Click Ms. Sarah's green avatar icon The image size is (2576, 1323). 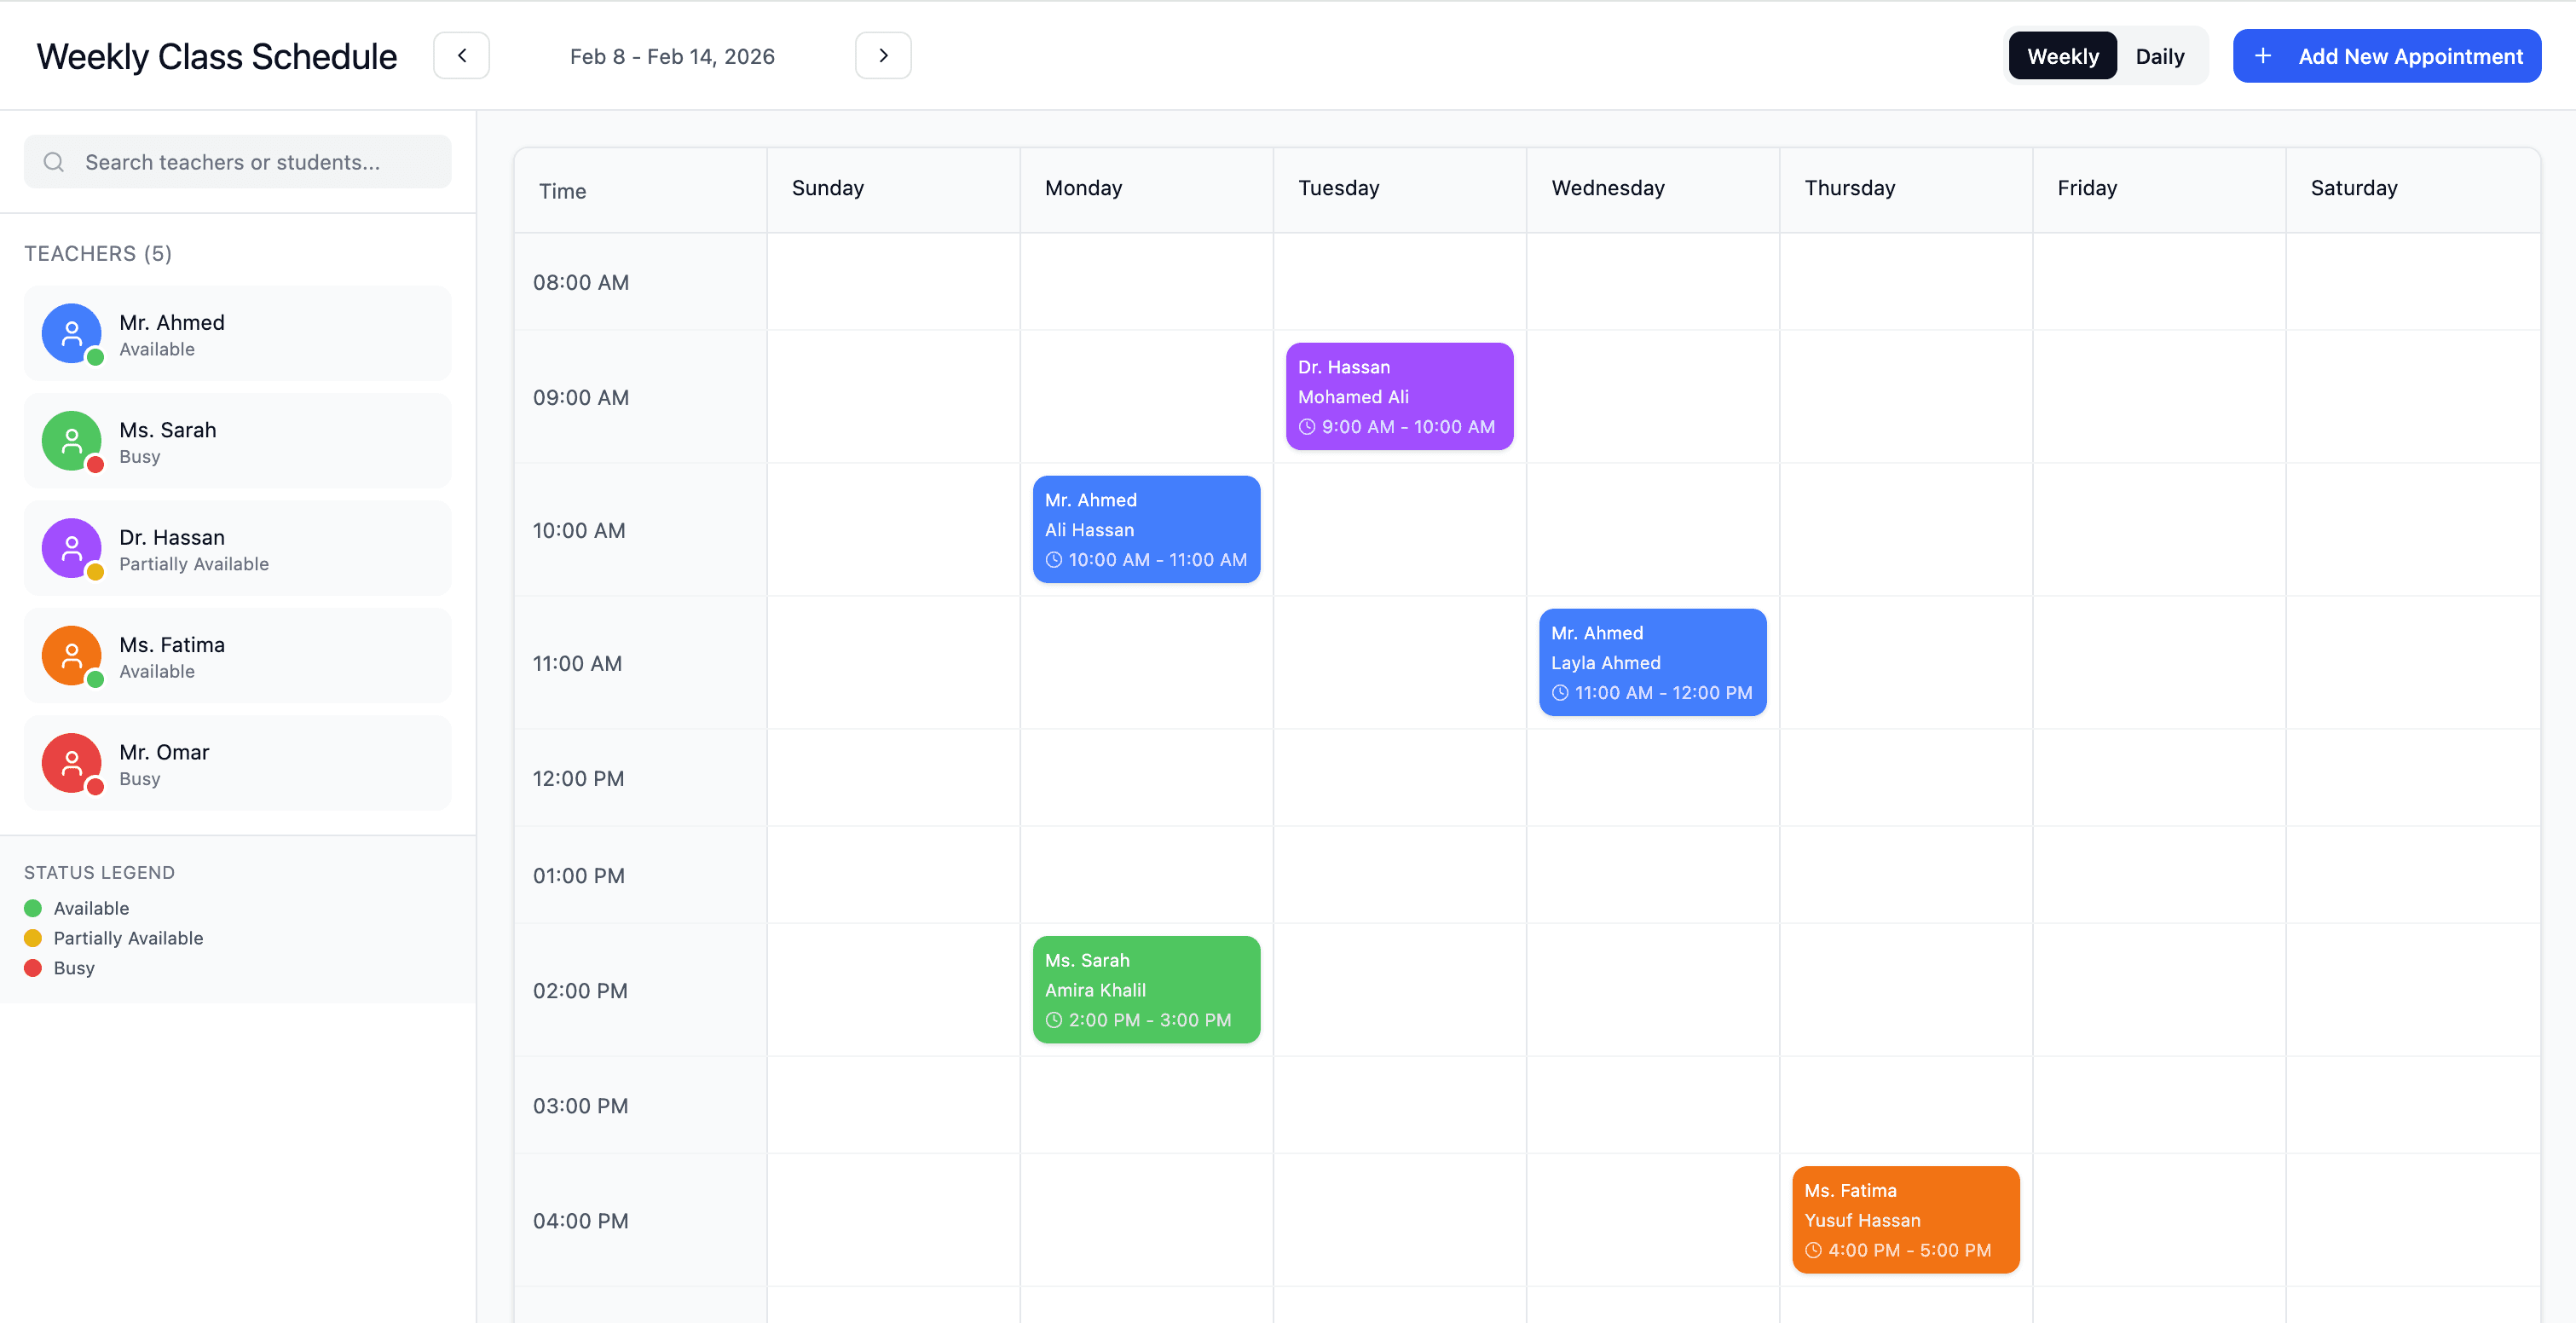tap(71, 441)
